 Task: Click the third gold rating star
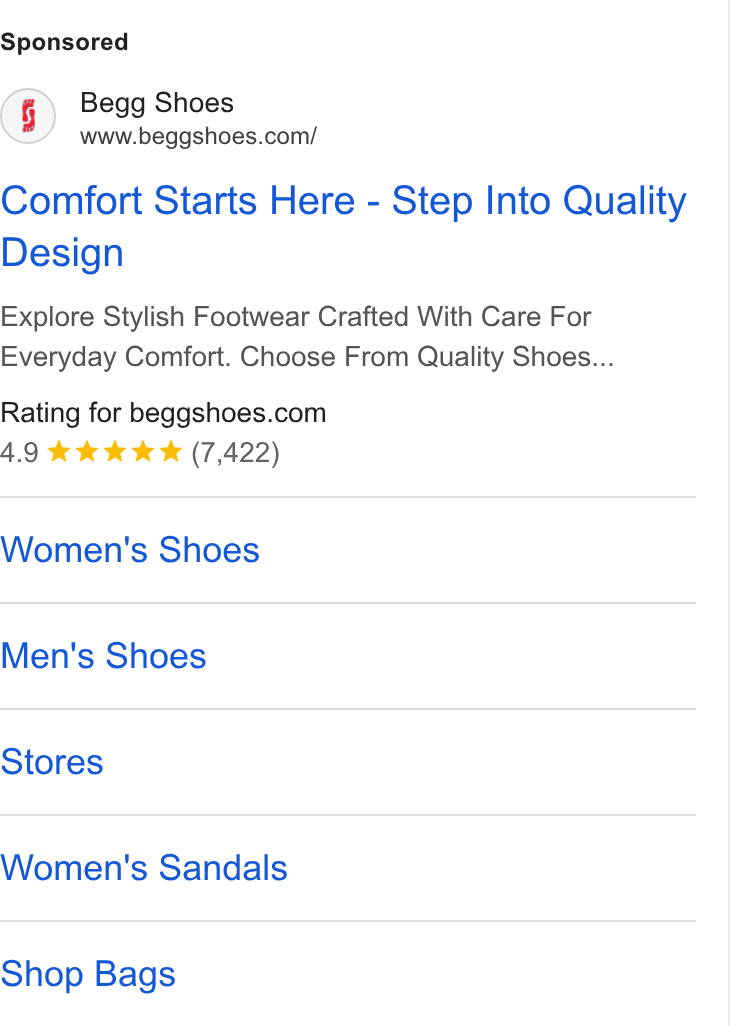[115, 451]
